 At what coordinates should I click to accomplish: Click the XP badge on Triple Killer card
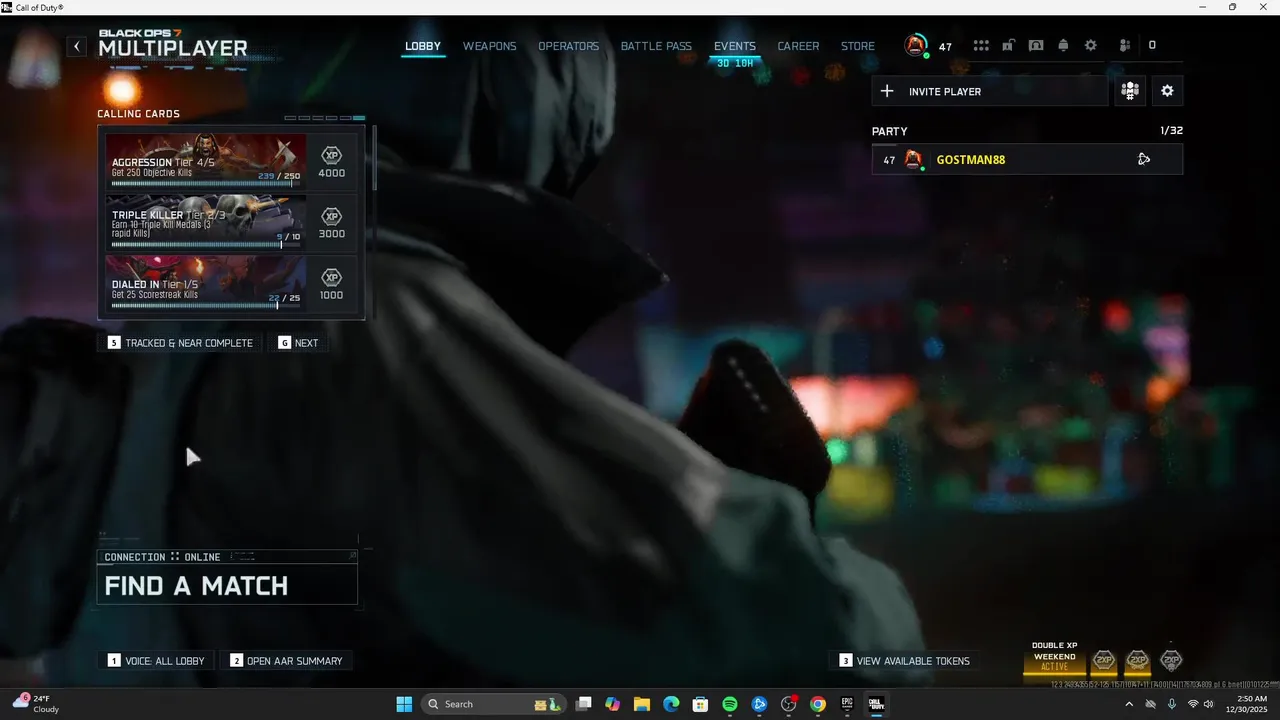tap(331, 217)
